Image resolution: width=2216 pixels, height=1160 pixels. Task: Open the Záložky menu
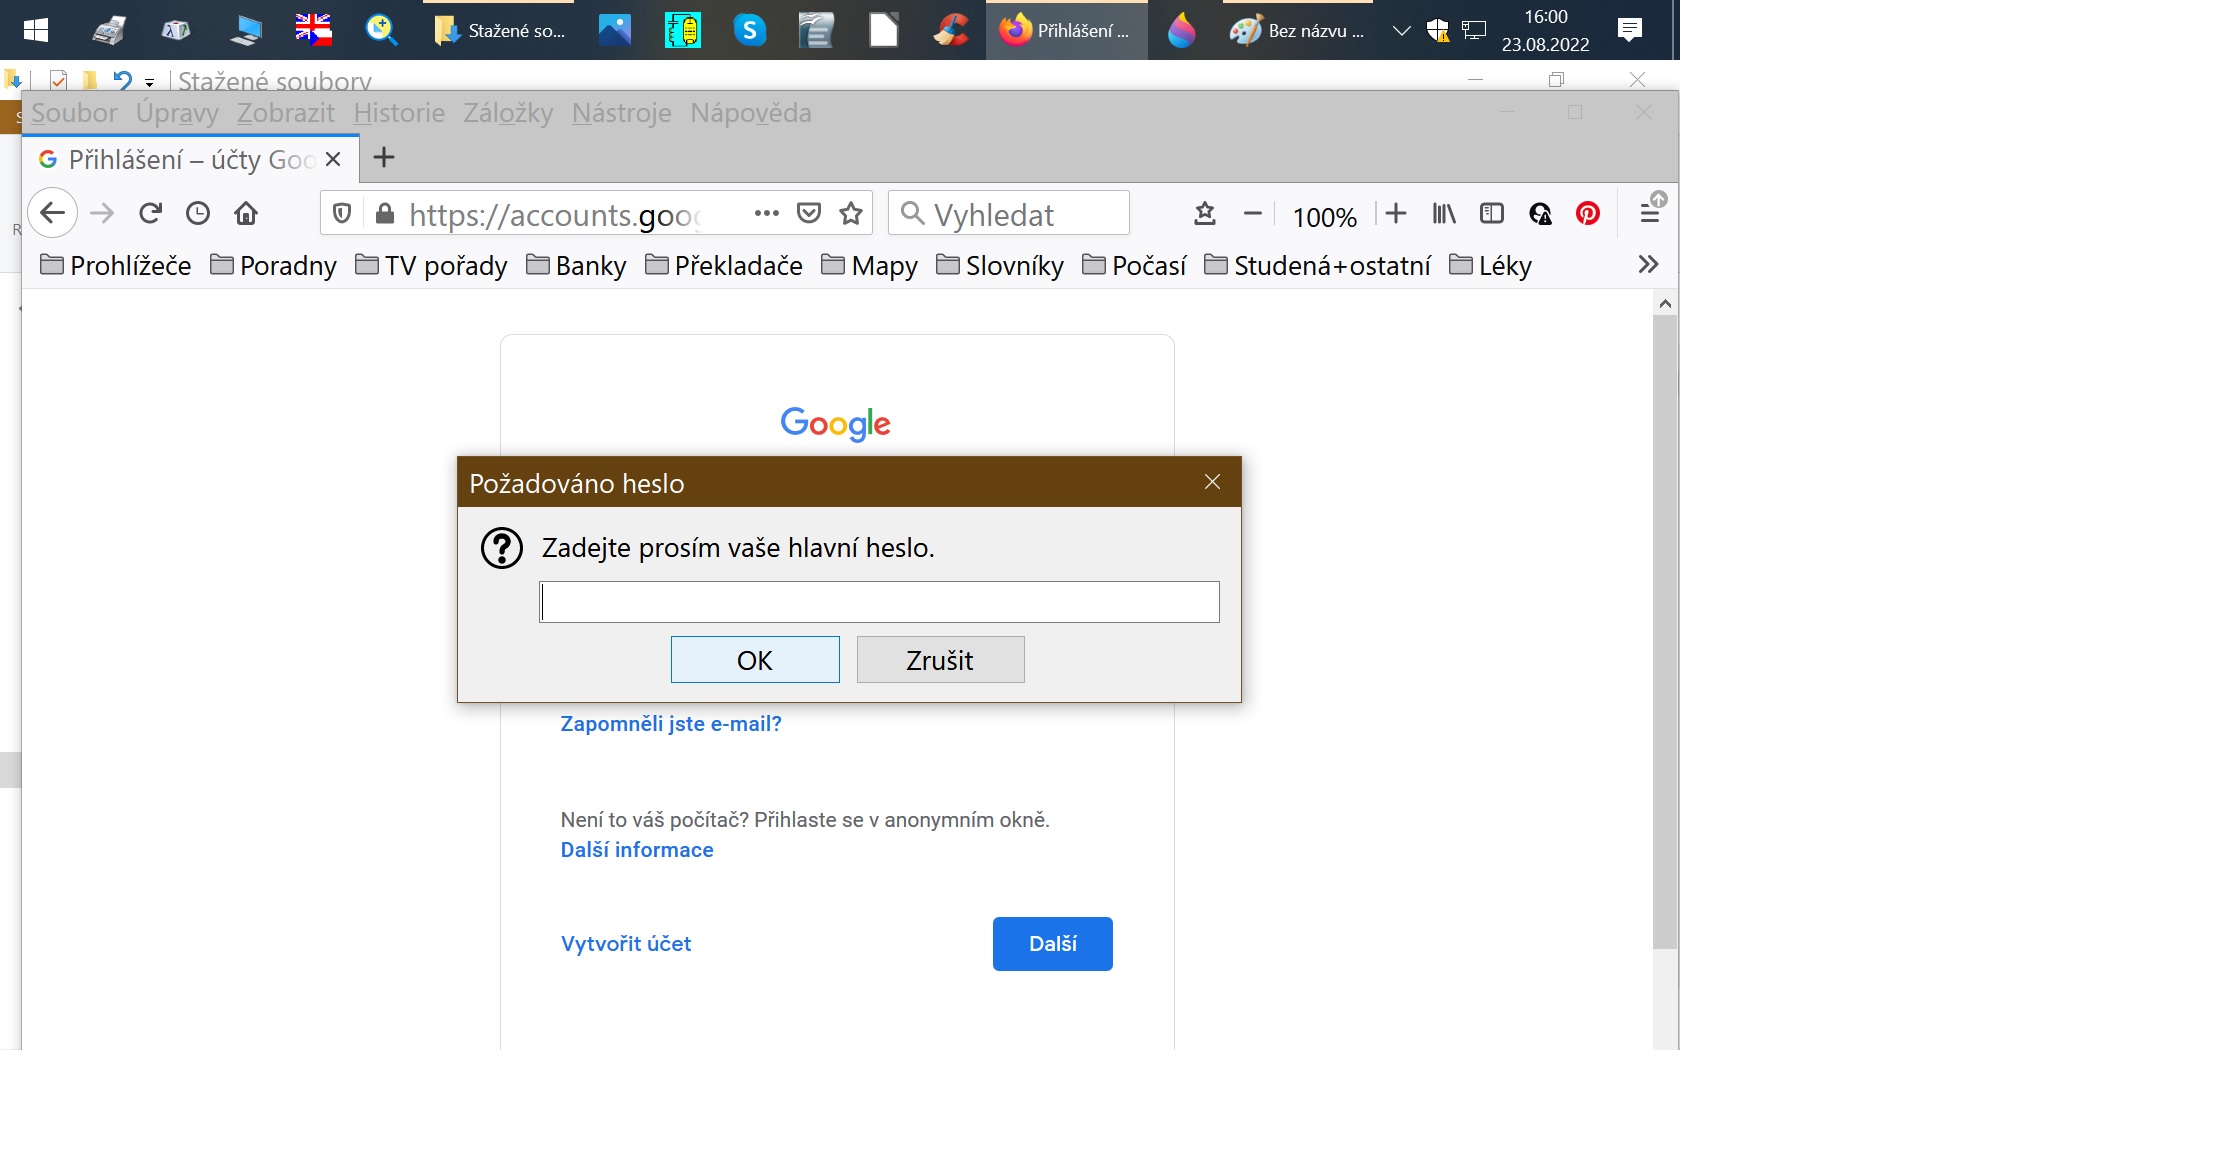click(x=508, y=113)
